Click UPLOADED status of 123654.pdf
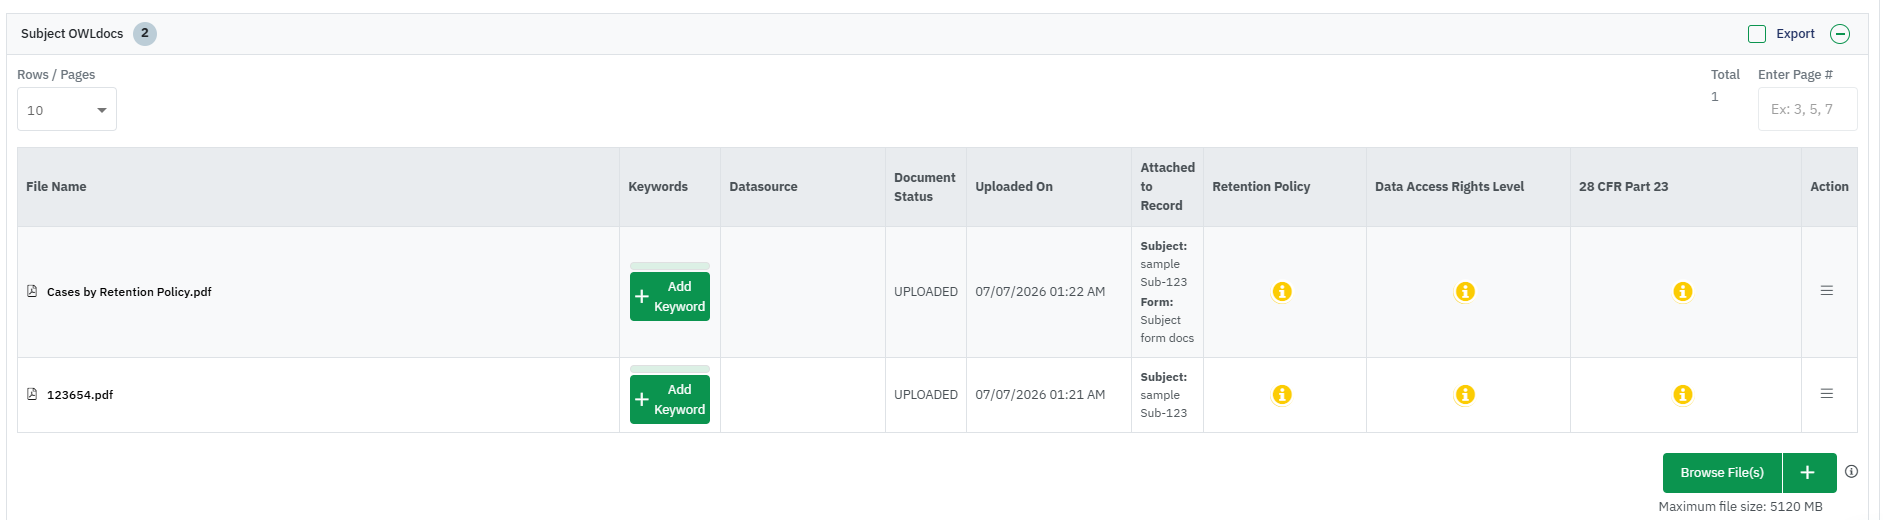The height and width of the screenshot is (520, 1883). (x=926, y=395)
